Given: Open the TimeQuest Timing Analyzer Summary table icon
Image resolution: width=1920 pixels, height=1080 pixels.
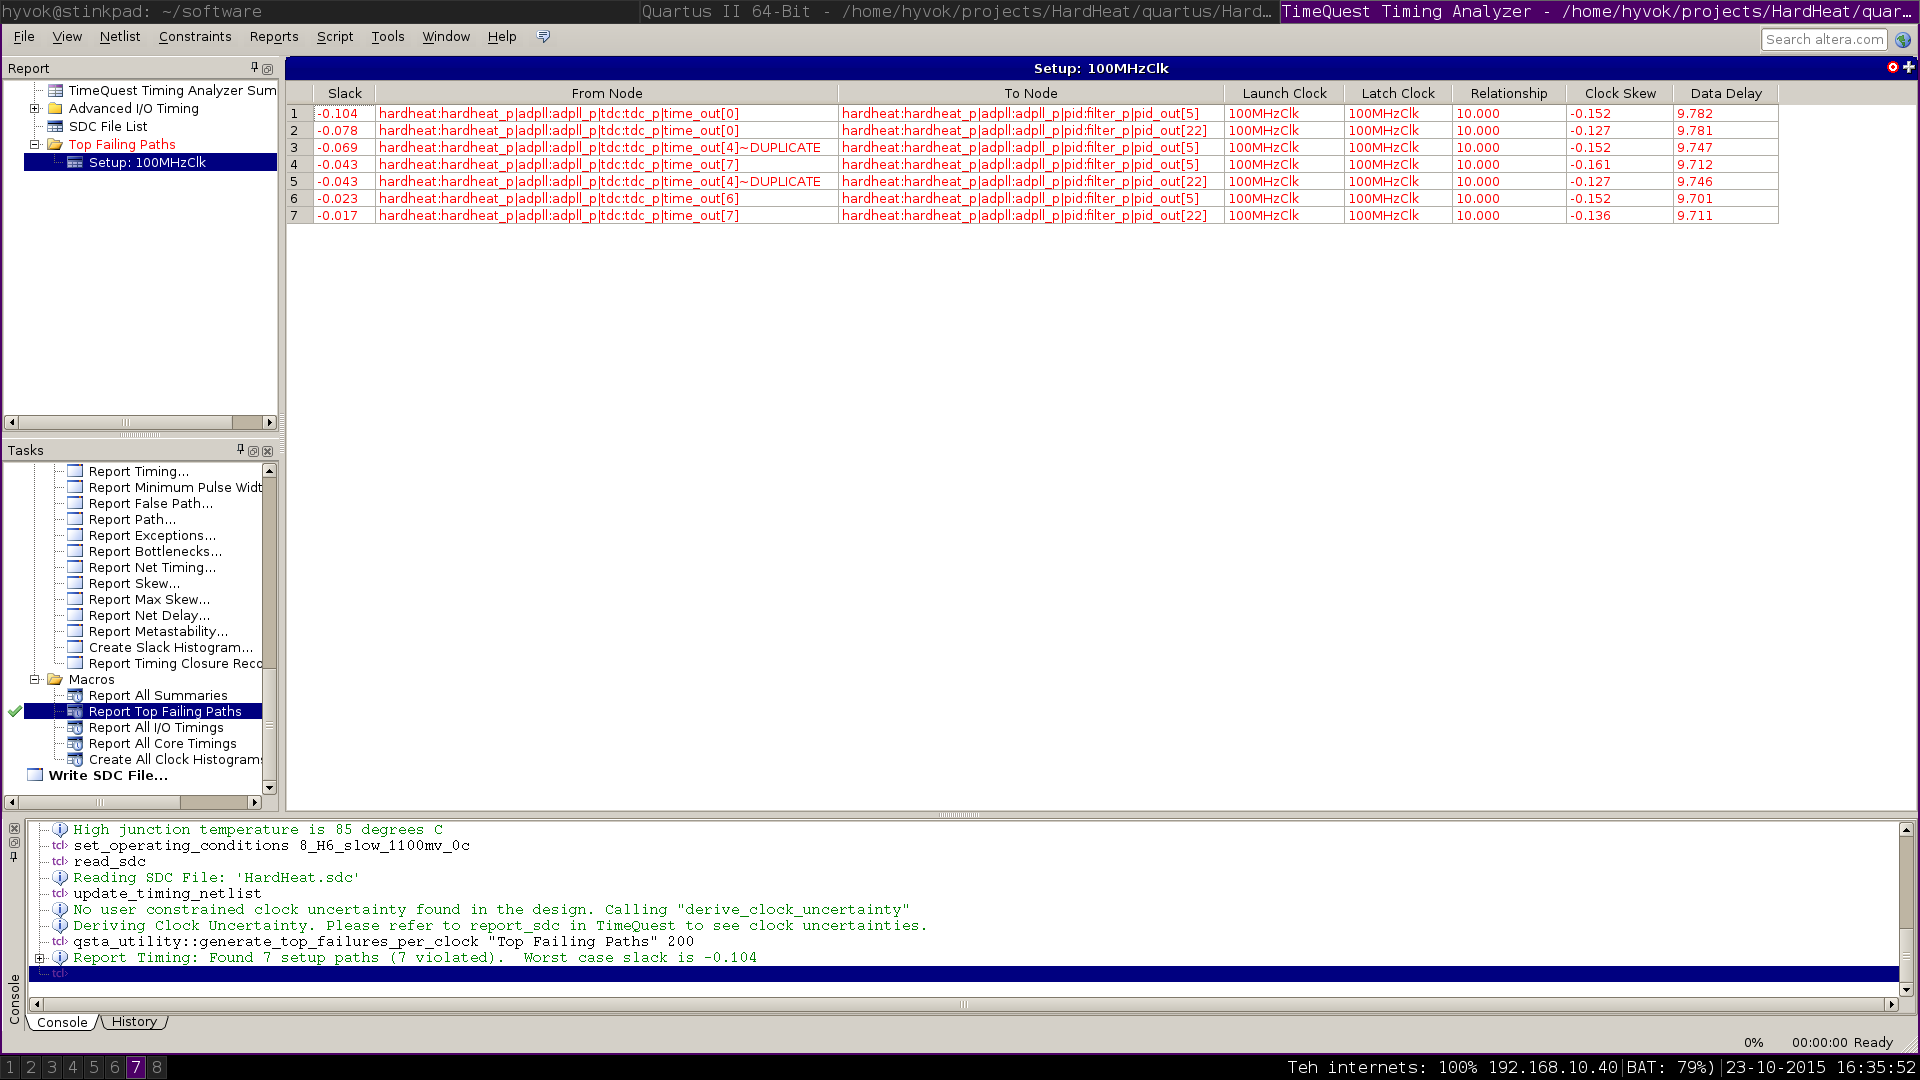Looking at the screenshot, I should pyautogui.click(x=56, y=91).
